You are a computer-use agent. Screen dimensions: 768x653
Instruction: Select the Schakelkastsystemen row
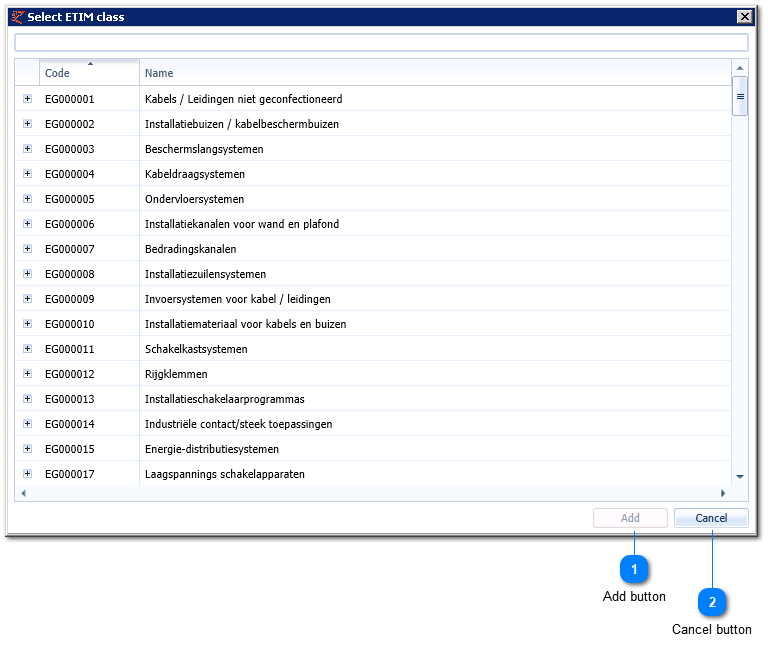(x=373, y=348)
